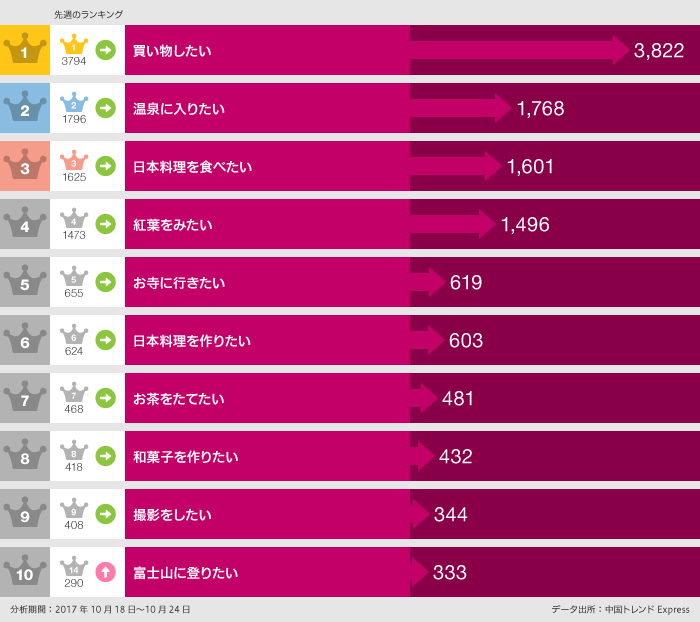This screenshot has width=700, height=622.
Task: Click green arrow icon beside お寺に行きたい
Action: point(105,282)
